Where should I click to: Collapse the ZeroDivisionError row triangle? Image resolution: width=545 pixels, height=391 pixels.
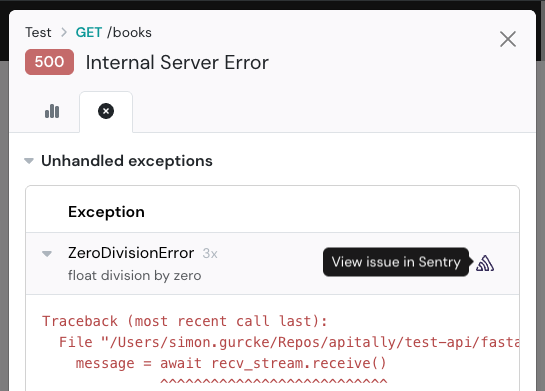click(x=47, y=254)
